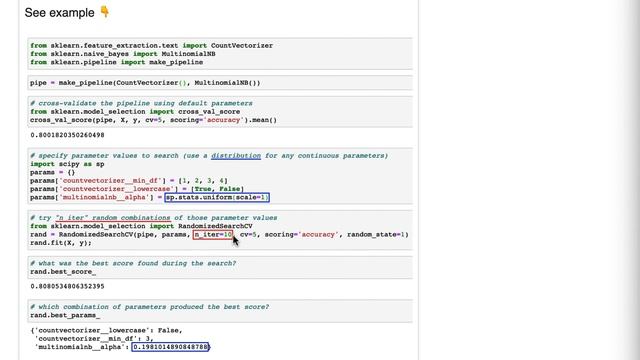Click "'countvectorizer__min_df': 3" output line
This screenshot has height=360, width=640.
click(x=94, y=339)
